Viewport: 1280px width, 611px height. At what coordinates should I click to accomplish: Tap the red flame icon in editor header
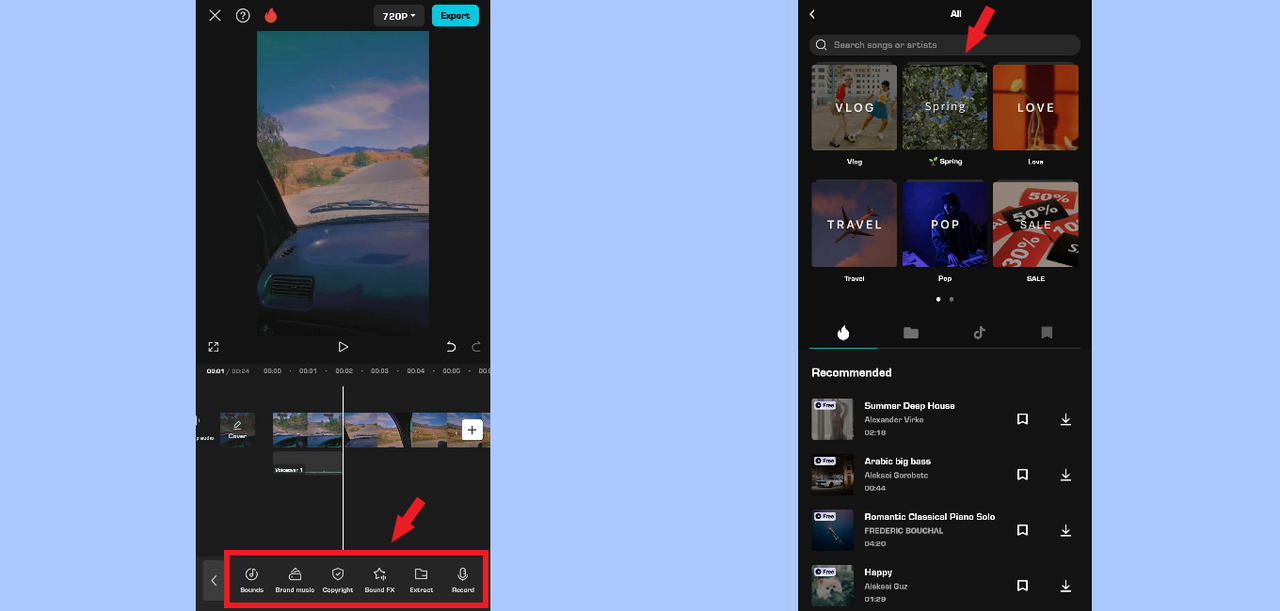tap(271, 16)
